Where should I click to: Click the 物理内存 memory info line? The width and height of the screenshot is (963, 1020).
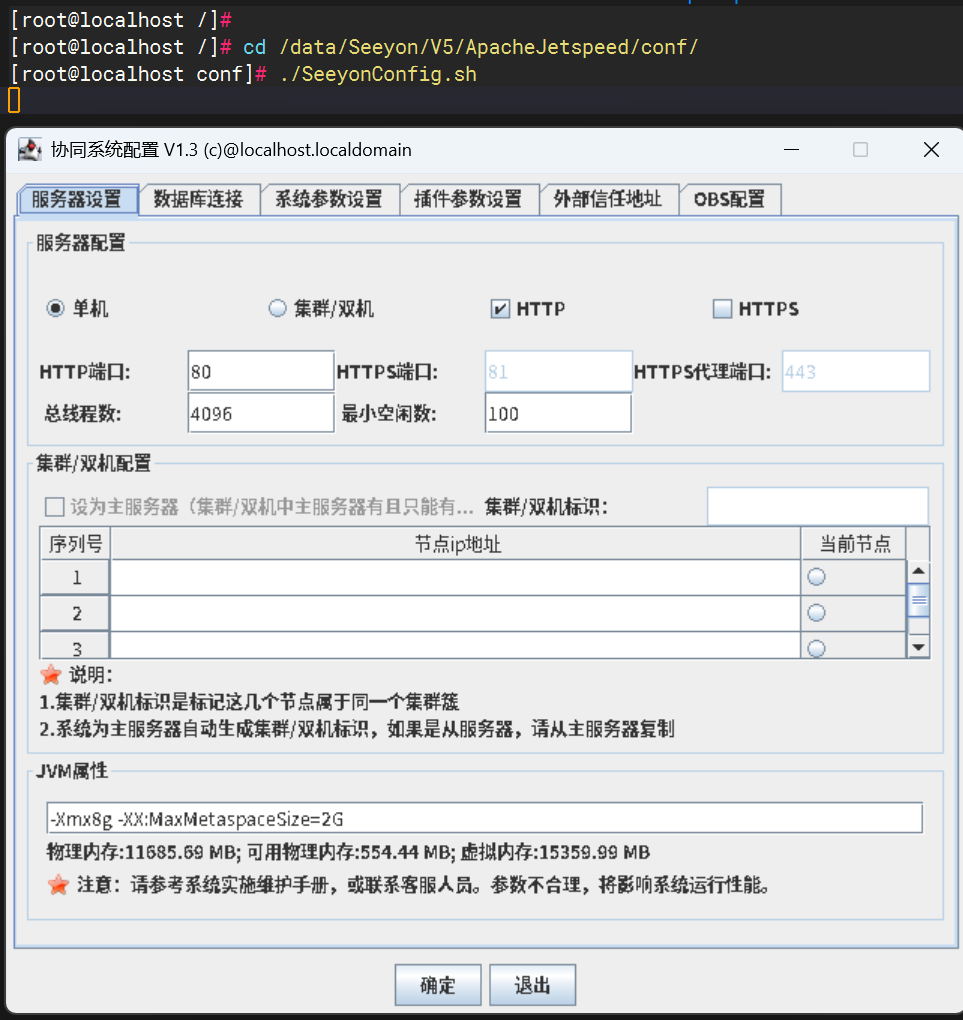(x=348, y=852)
